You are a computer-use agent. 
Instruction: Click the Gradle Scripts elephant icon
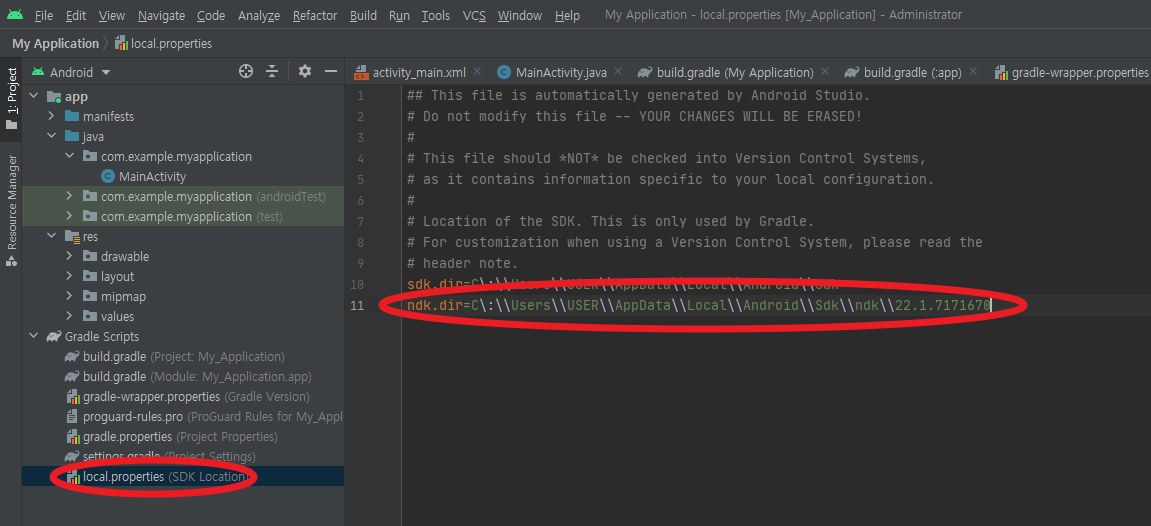54,337
